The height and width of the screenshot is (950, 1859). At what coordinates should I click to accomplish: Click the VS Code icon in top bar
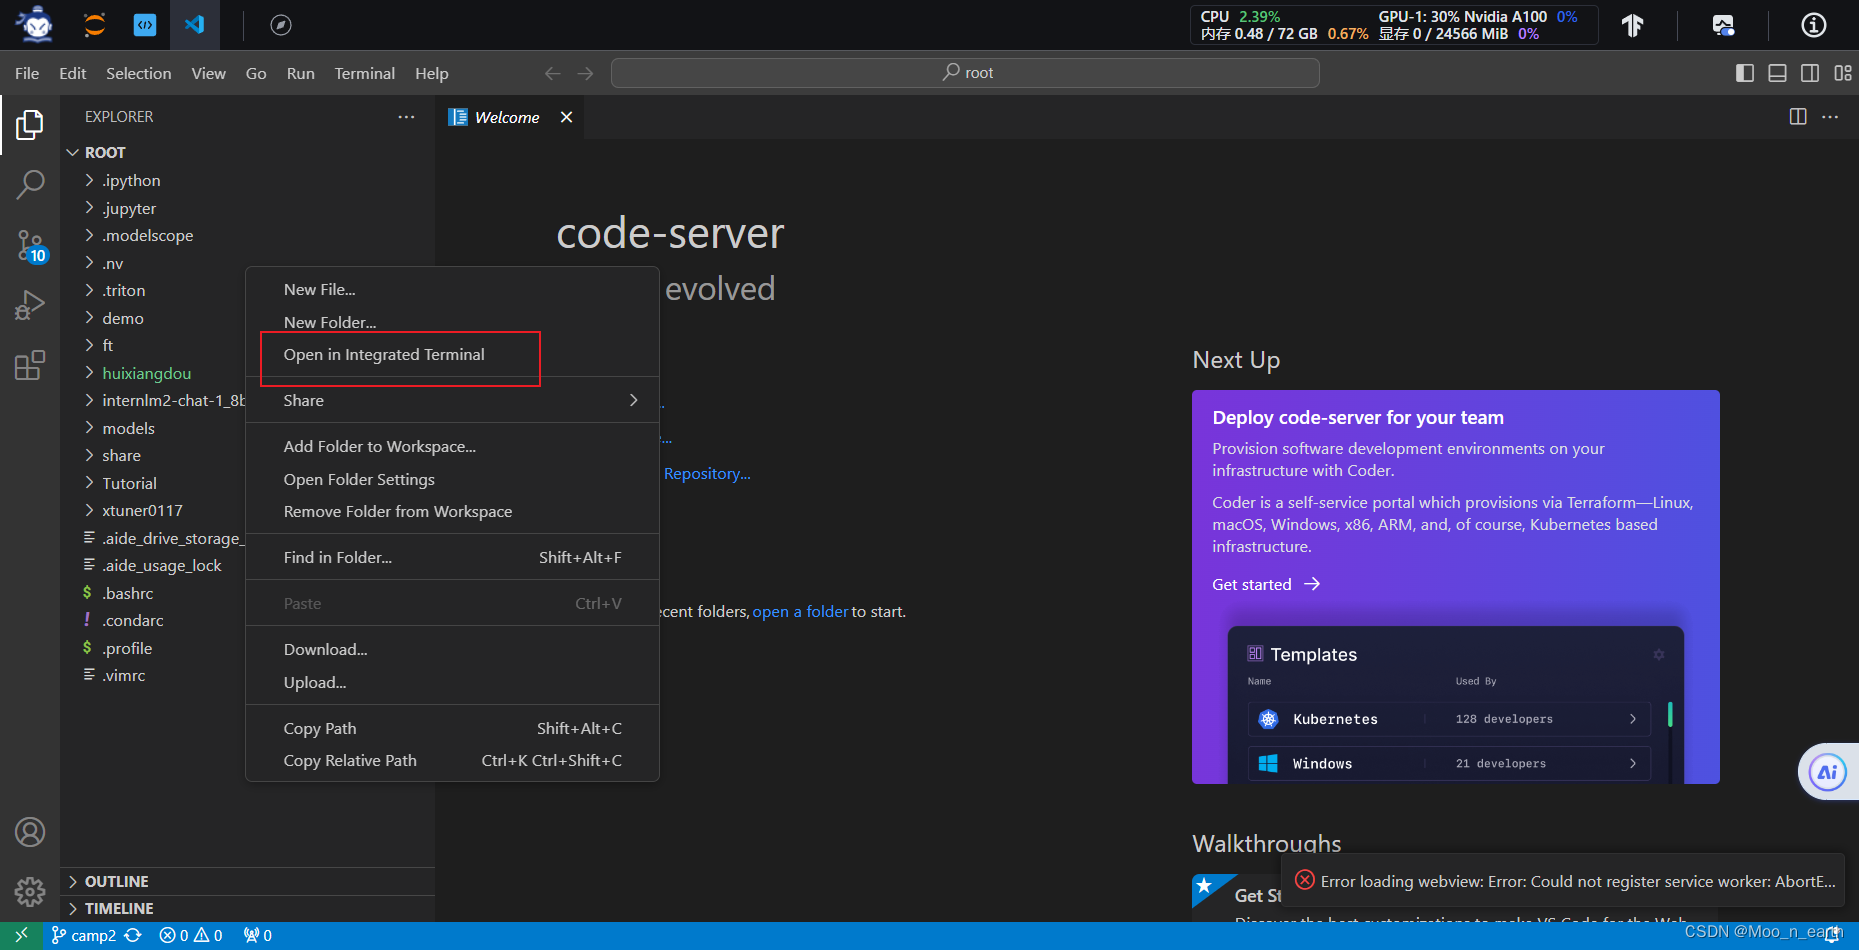pos(195,25)
